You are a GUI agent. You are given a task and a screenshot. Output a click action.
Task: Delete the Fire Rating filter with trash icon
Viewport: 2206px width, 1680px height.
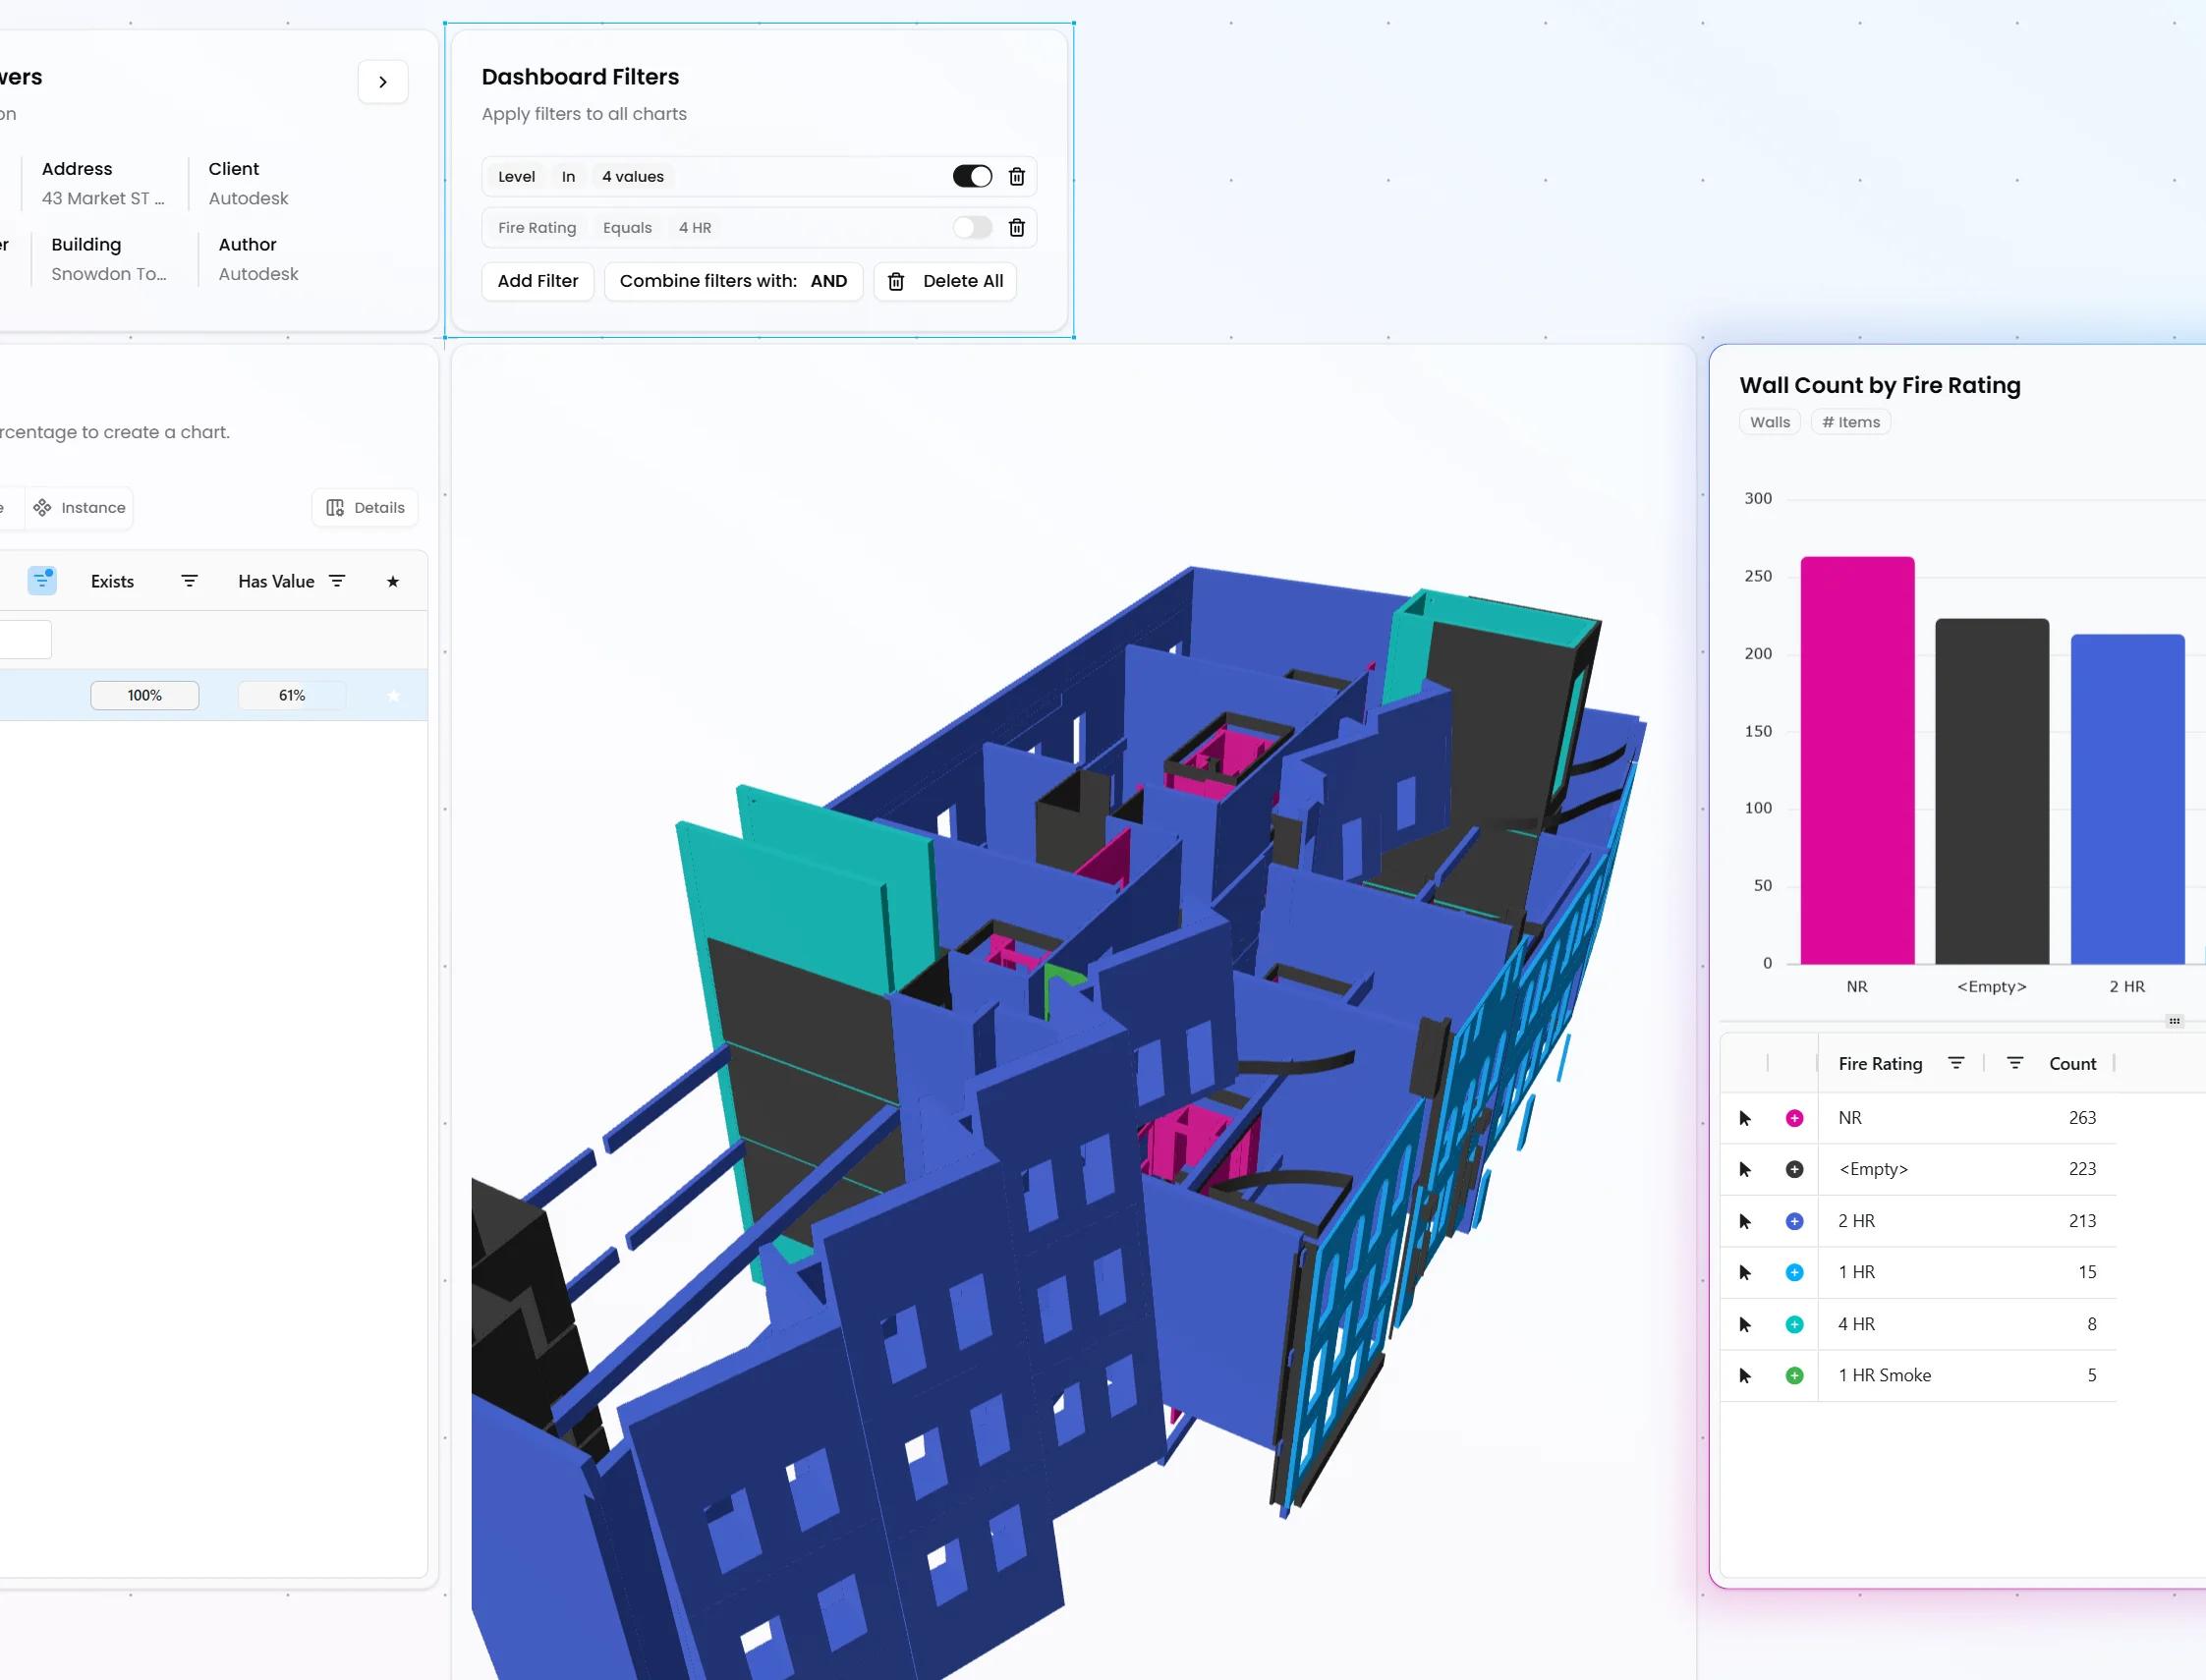click(1016, 228)
